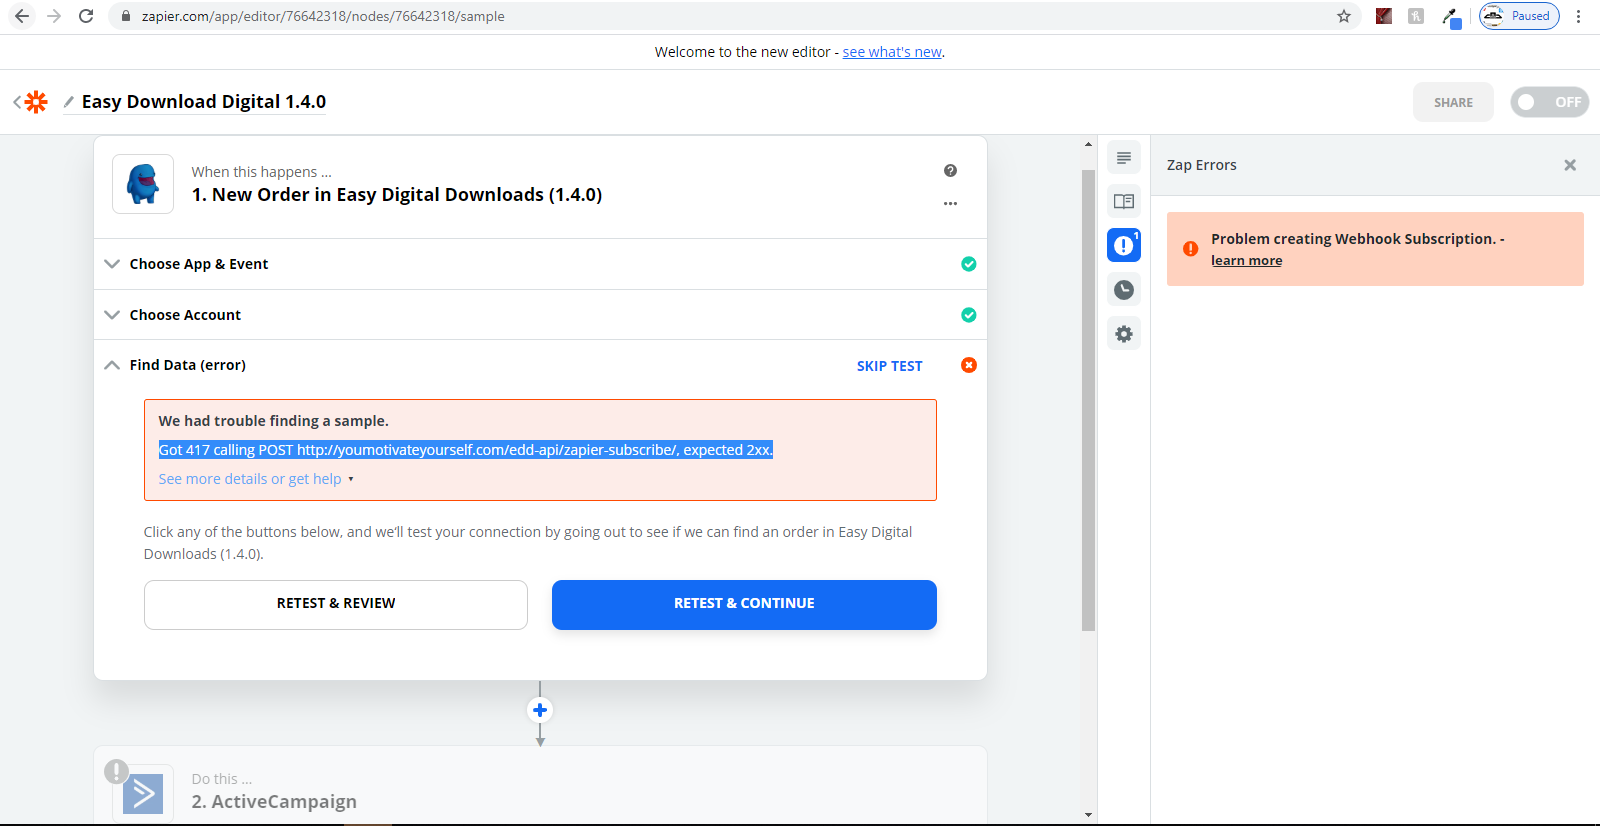Open the Paused profile button
Screen dimensions: 1600x826
click(x=1519, y=16)
